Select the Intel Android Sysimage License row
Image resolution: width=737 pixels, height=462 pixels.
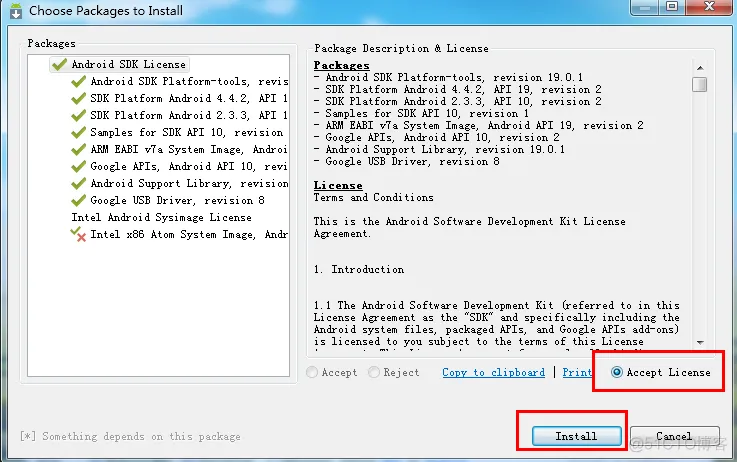[161, 218]
